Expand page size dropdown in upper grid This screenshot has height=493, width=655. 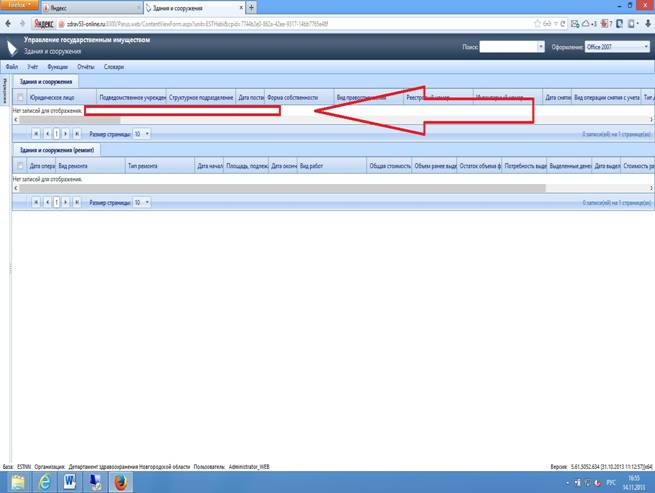click(x=147, y=133)
